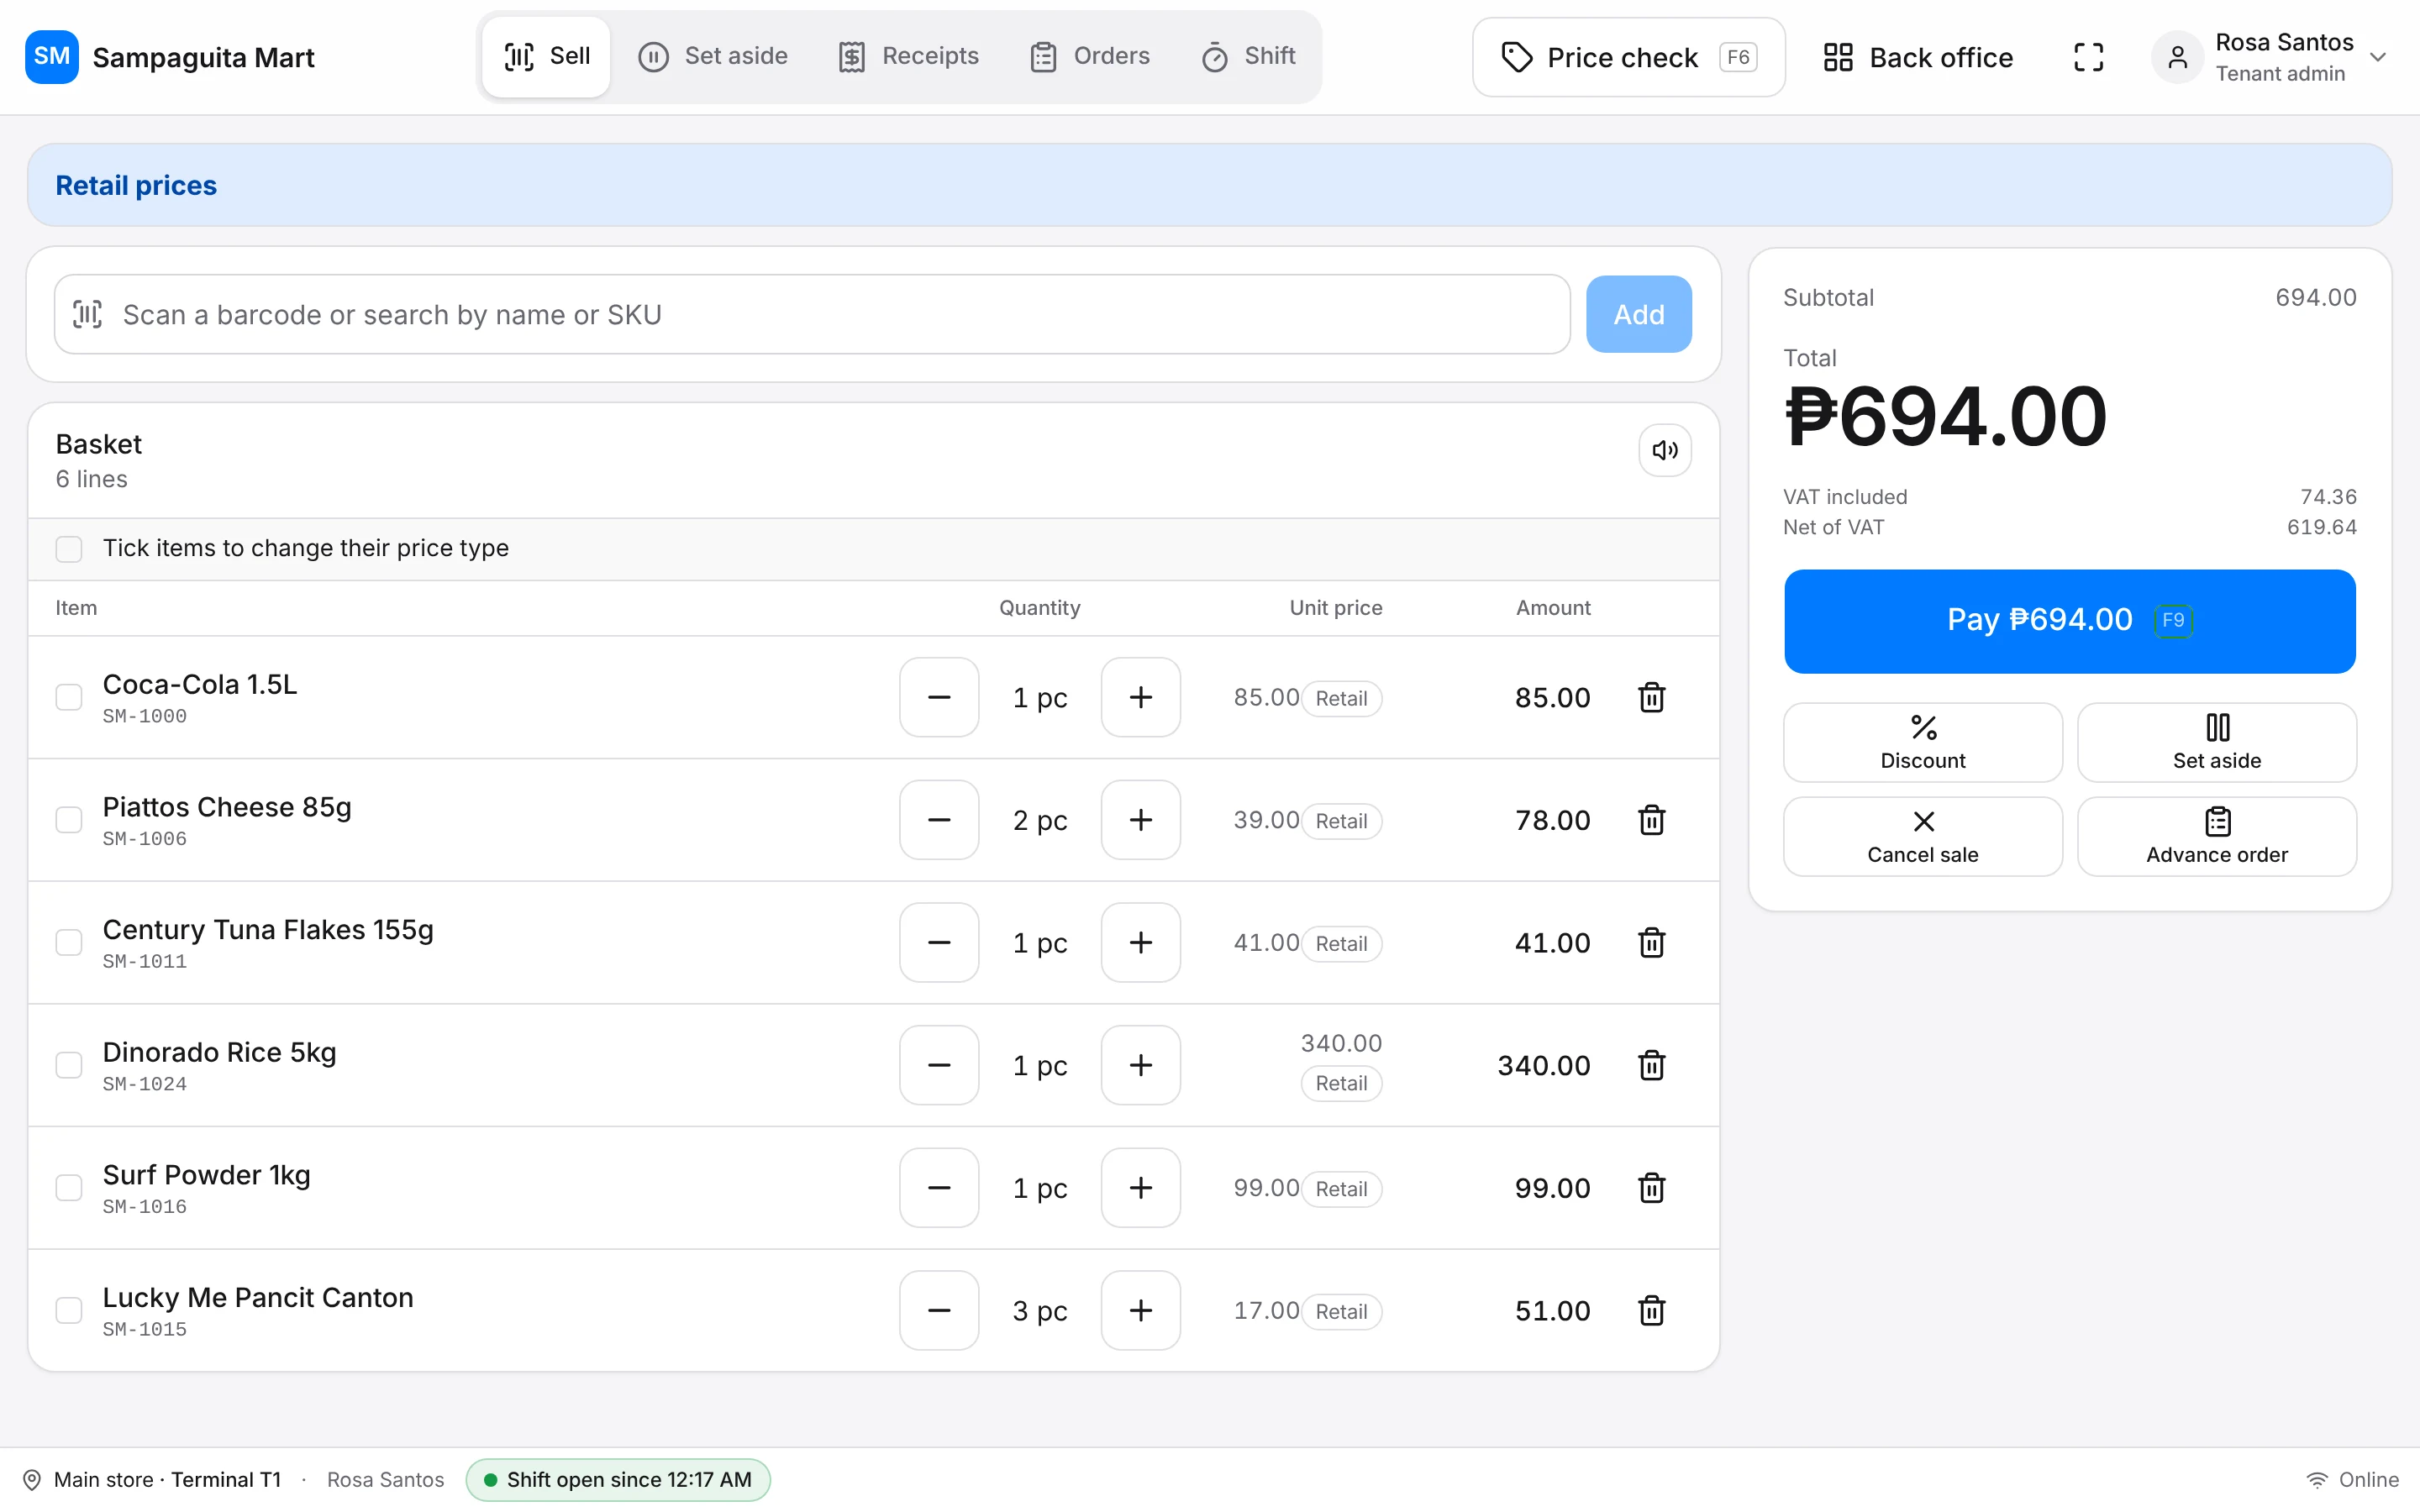Click the SM store logo
Image resolution: width=2420 pixels, height=1512 pixels.
[x=52, y=57]
